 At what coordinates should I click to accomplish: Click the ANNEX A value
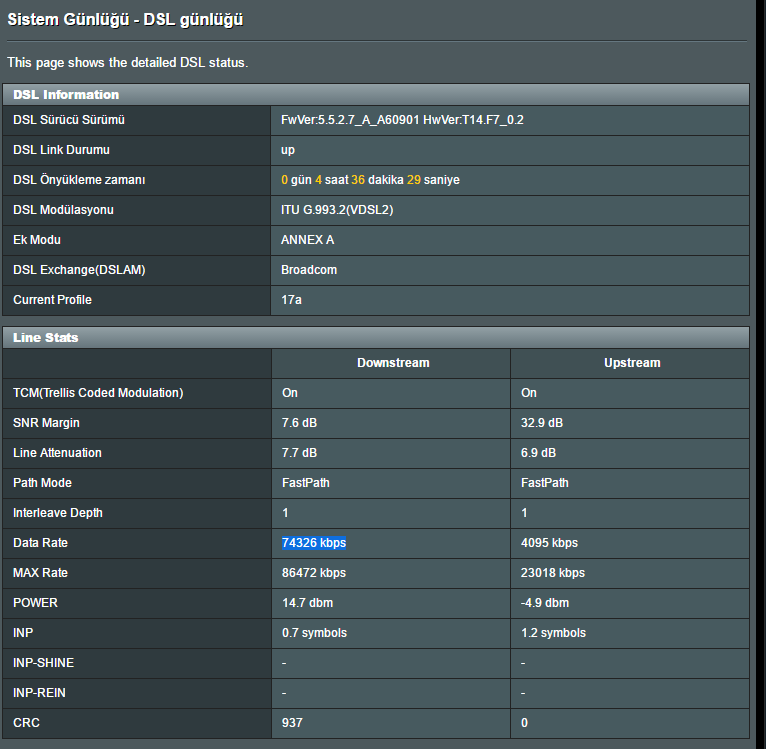(307, 240)
